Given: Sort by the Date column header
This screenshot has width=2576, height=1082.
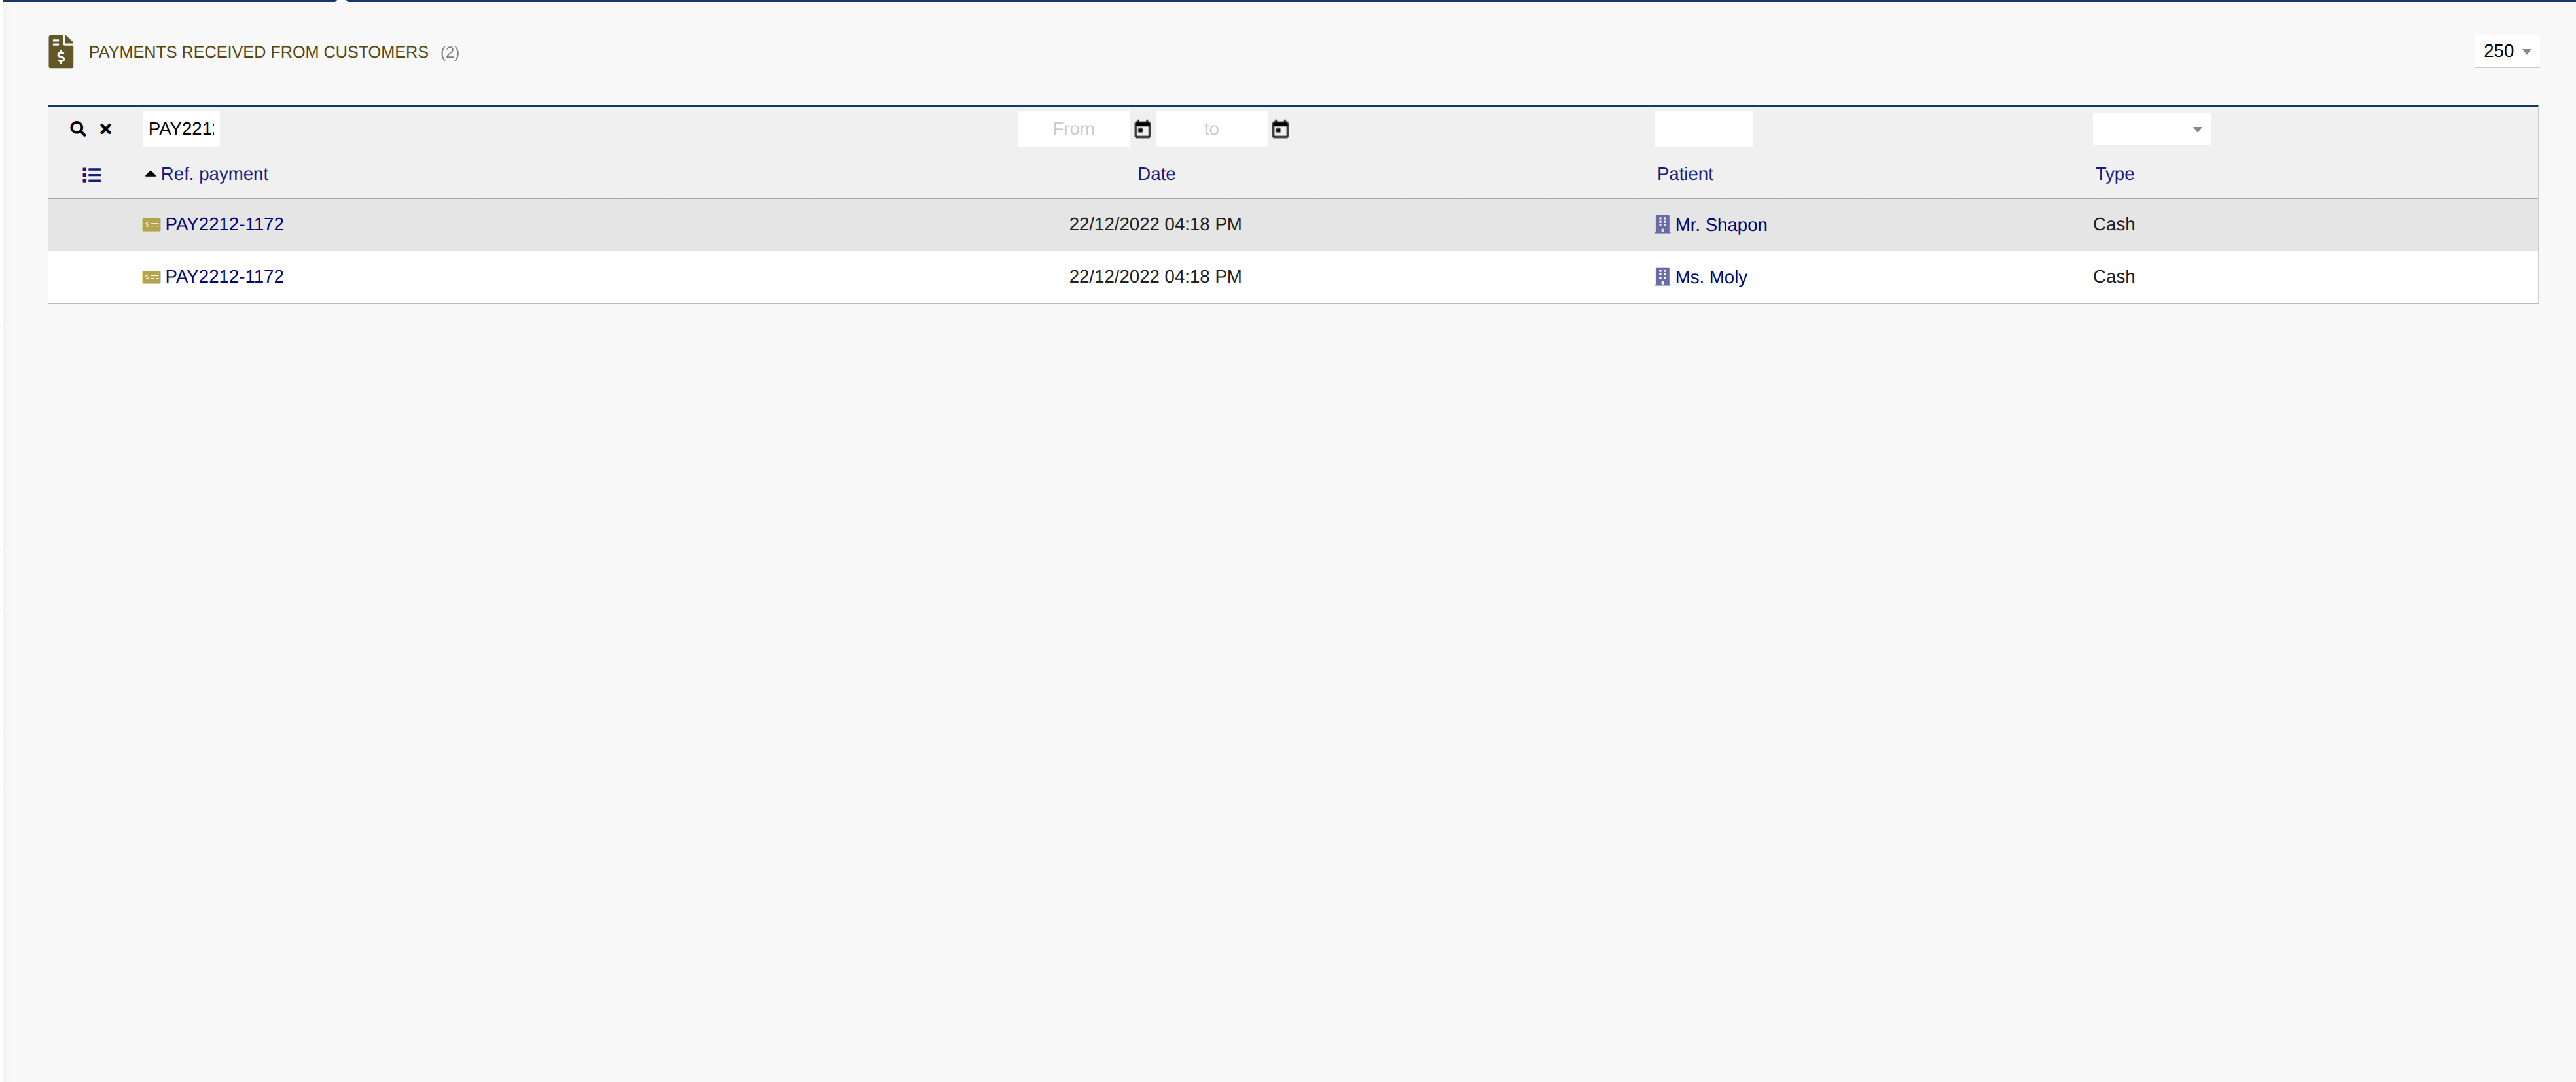Looking at the screenshot, I should click(1156, 174).
